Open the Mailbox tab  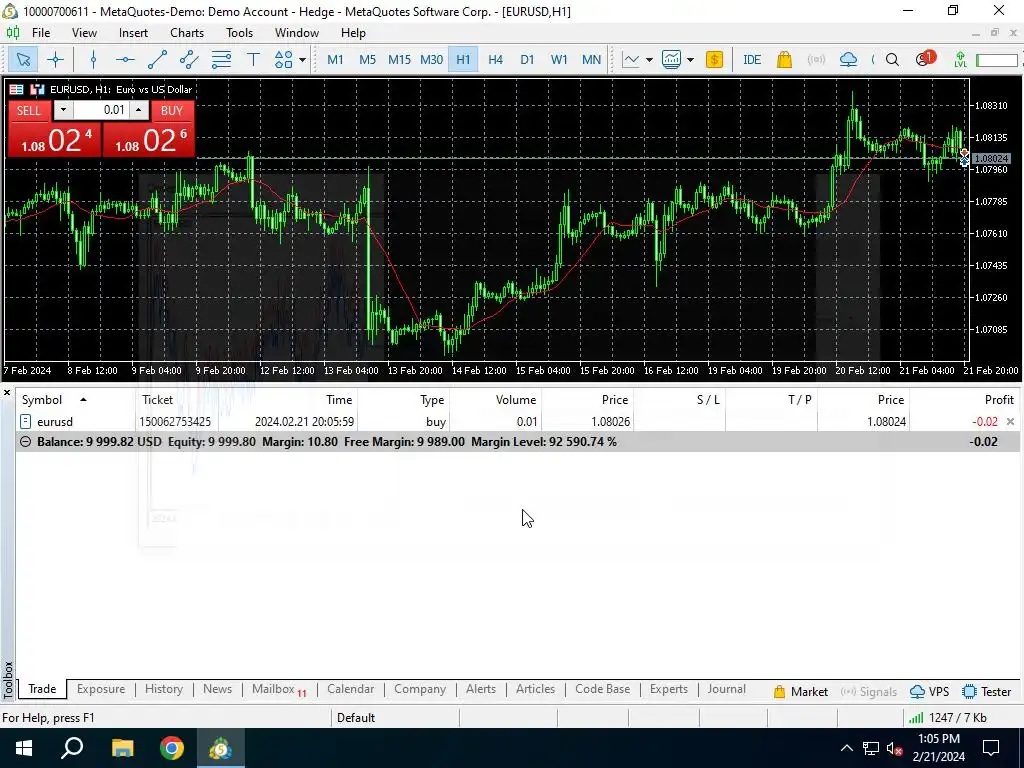tap(279, 689)
